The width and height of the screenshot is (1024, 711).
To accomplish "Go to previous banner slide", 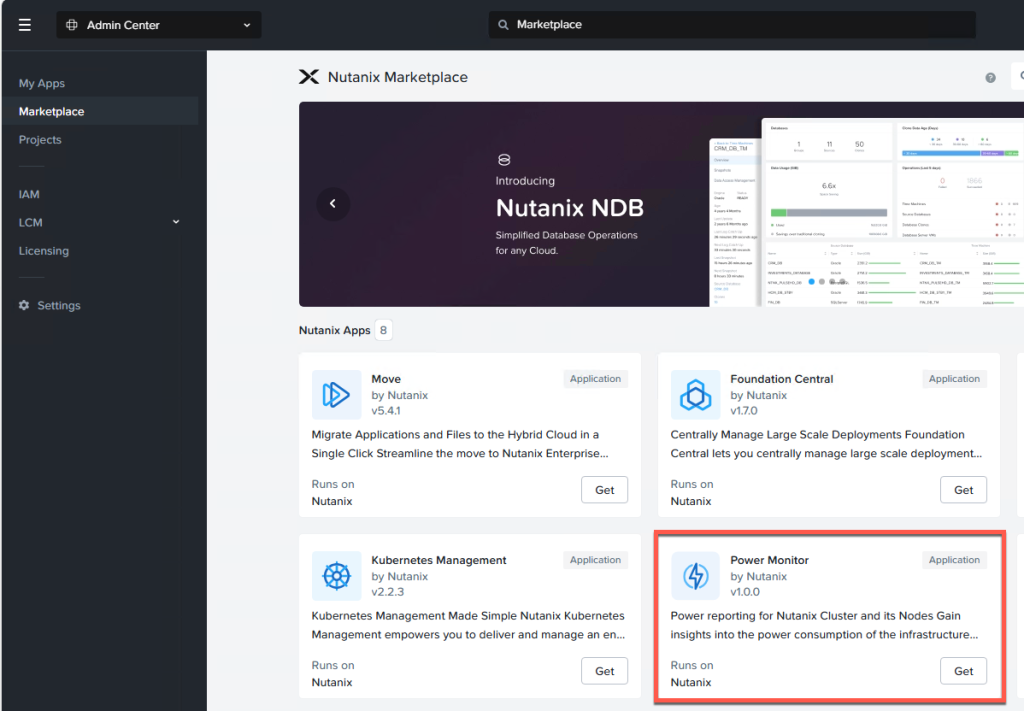I will [x=333, y=204].
